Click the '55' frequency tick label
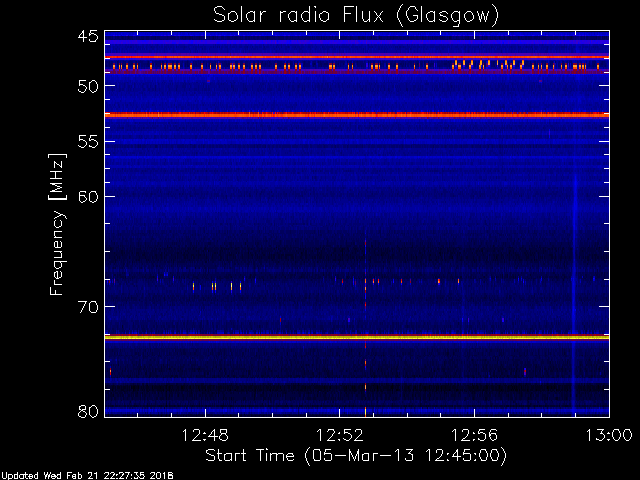The width and height of the screenshot is (640, 480). pos(88,142)
